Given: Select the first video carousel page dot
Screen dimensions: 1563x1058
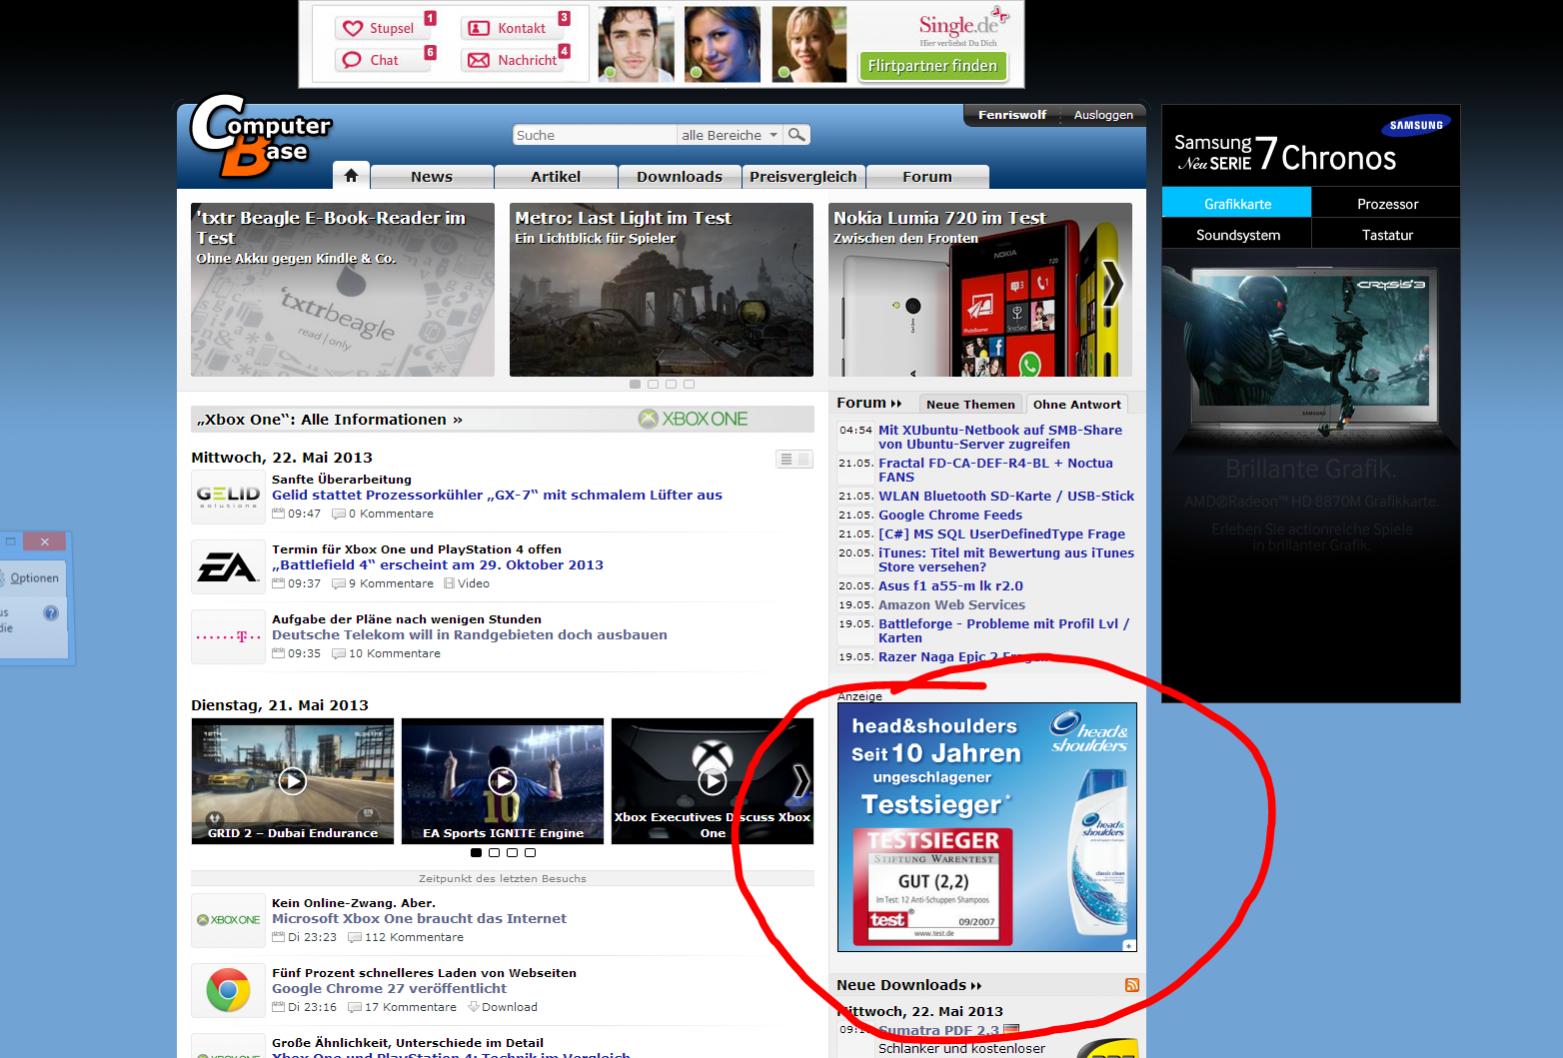Looking at the screenshot, I should [x=476, y=853].
